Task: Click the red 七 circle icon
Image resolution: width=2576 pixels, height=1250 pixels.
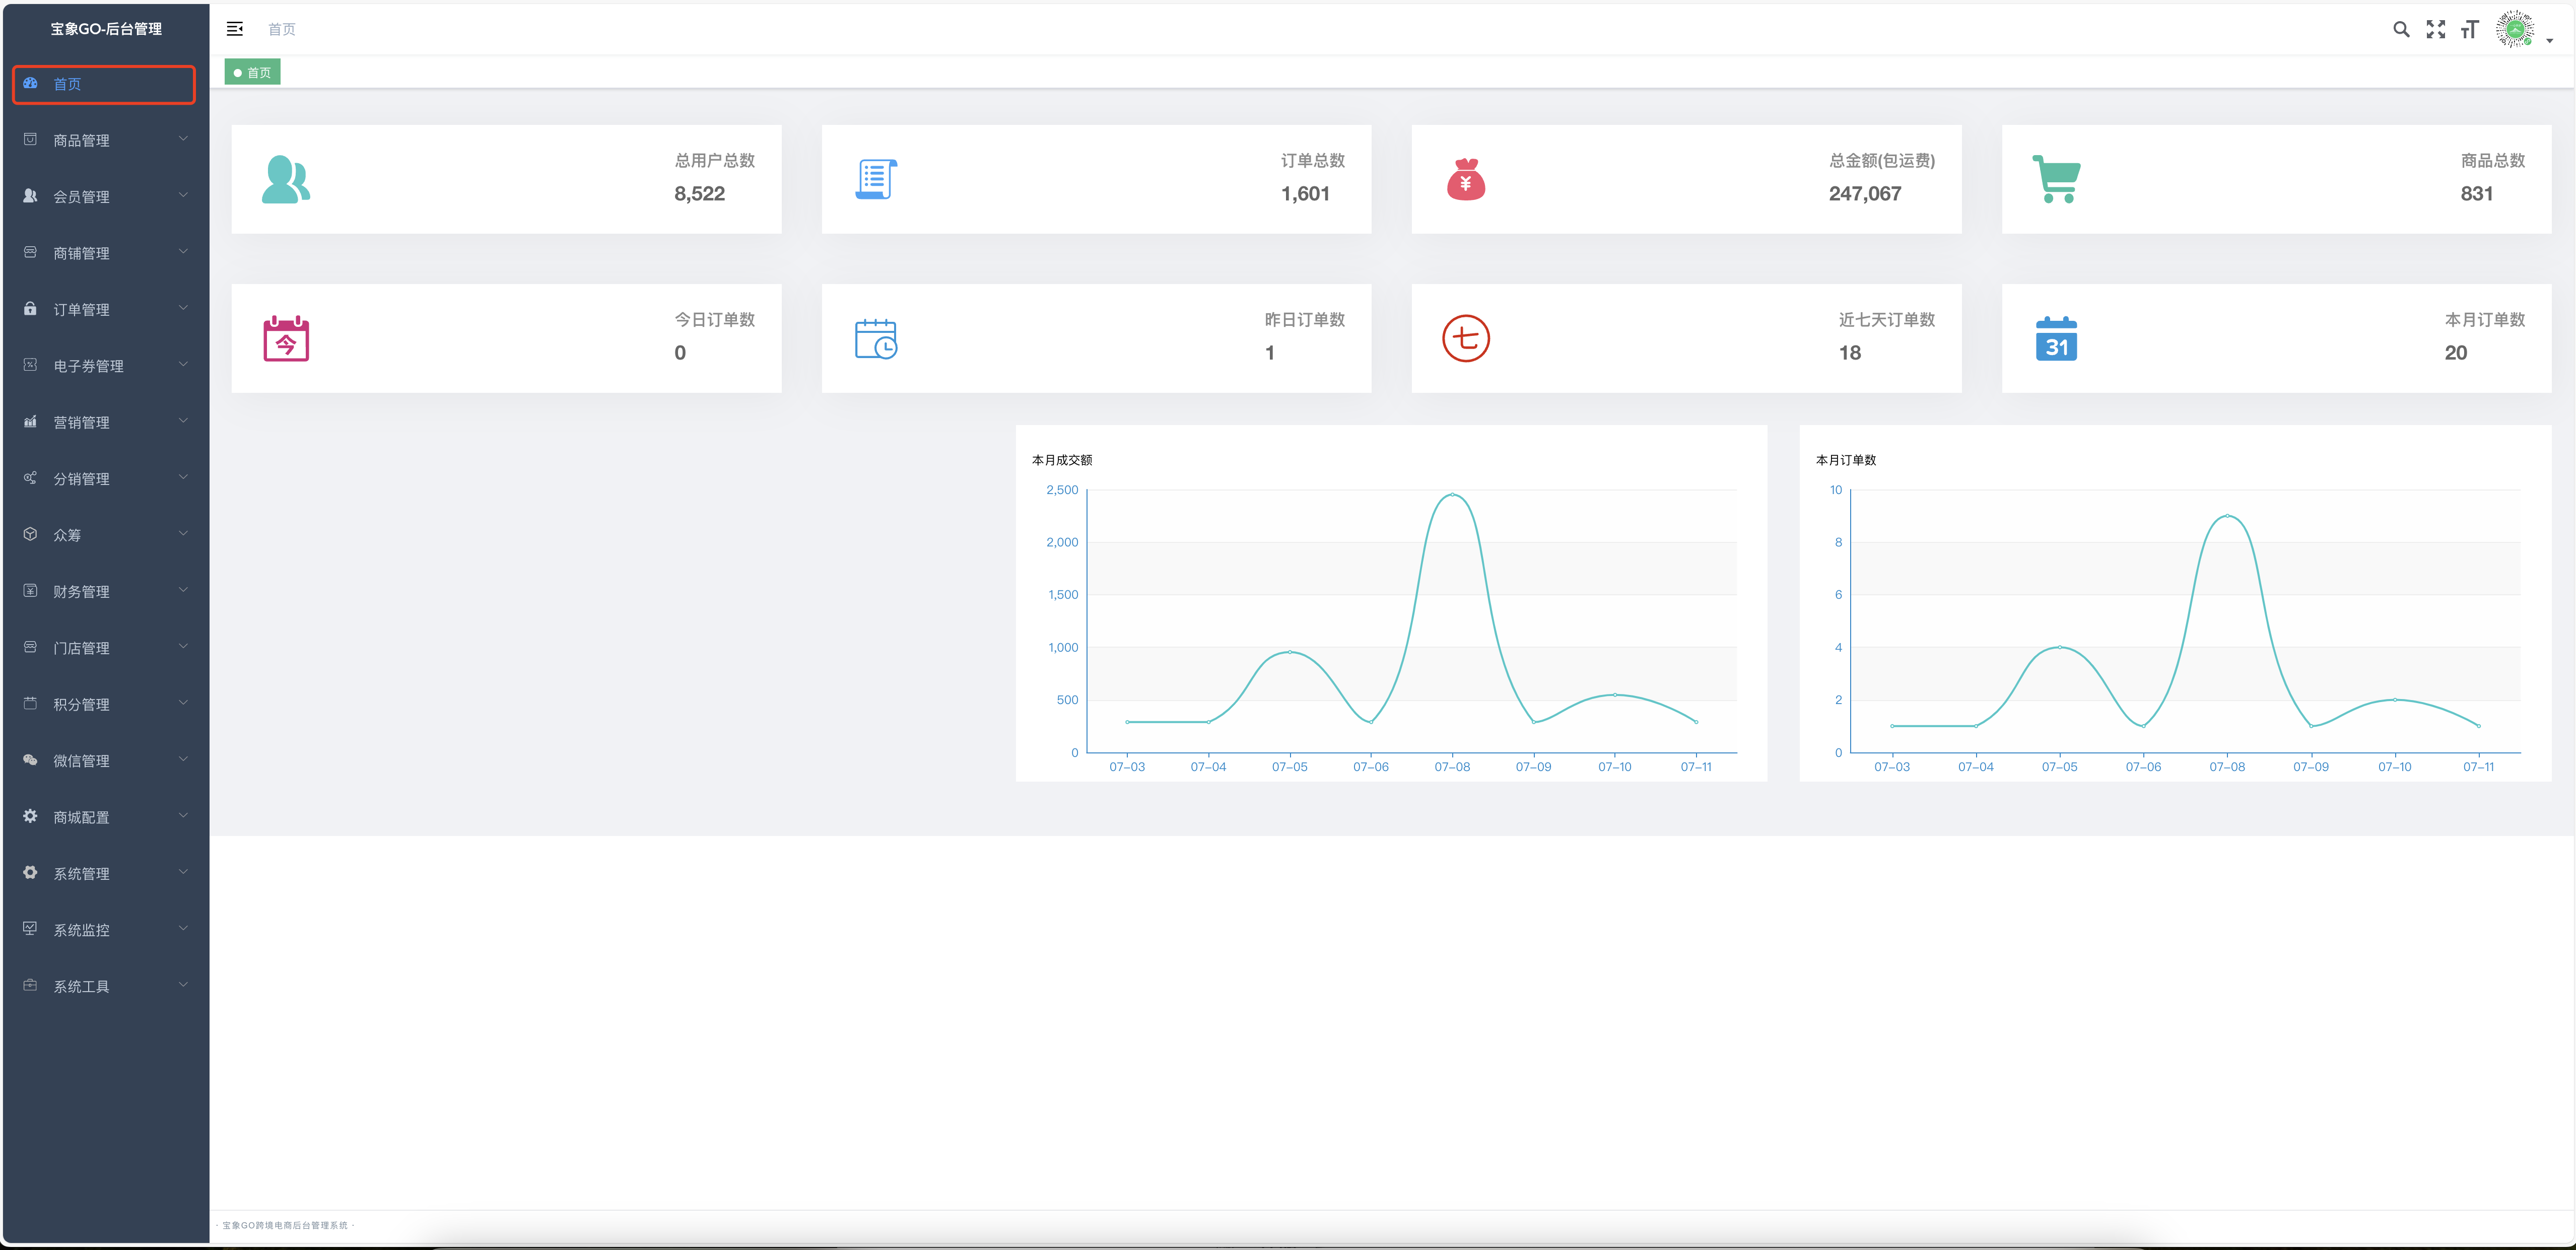Action: coord(1465,339)
